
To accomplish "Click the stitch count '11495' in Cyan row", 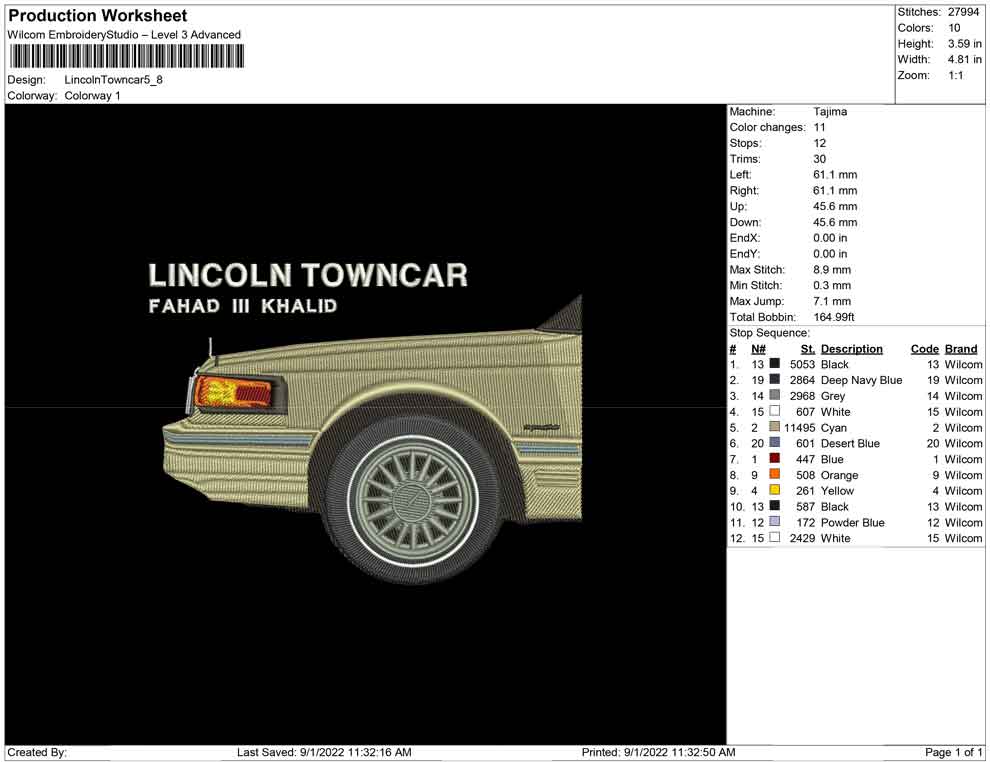I will (x=799, y=427).
